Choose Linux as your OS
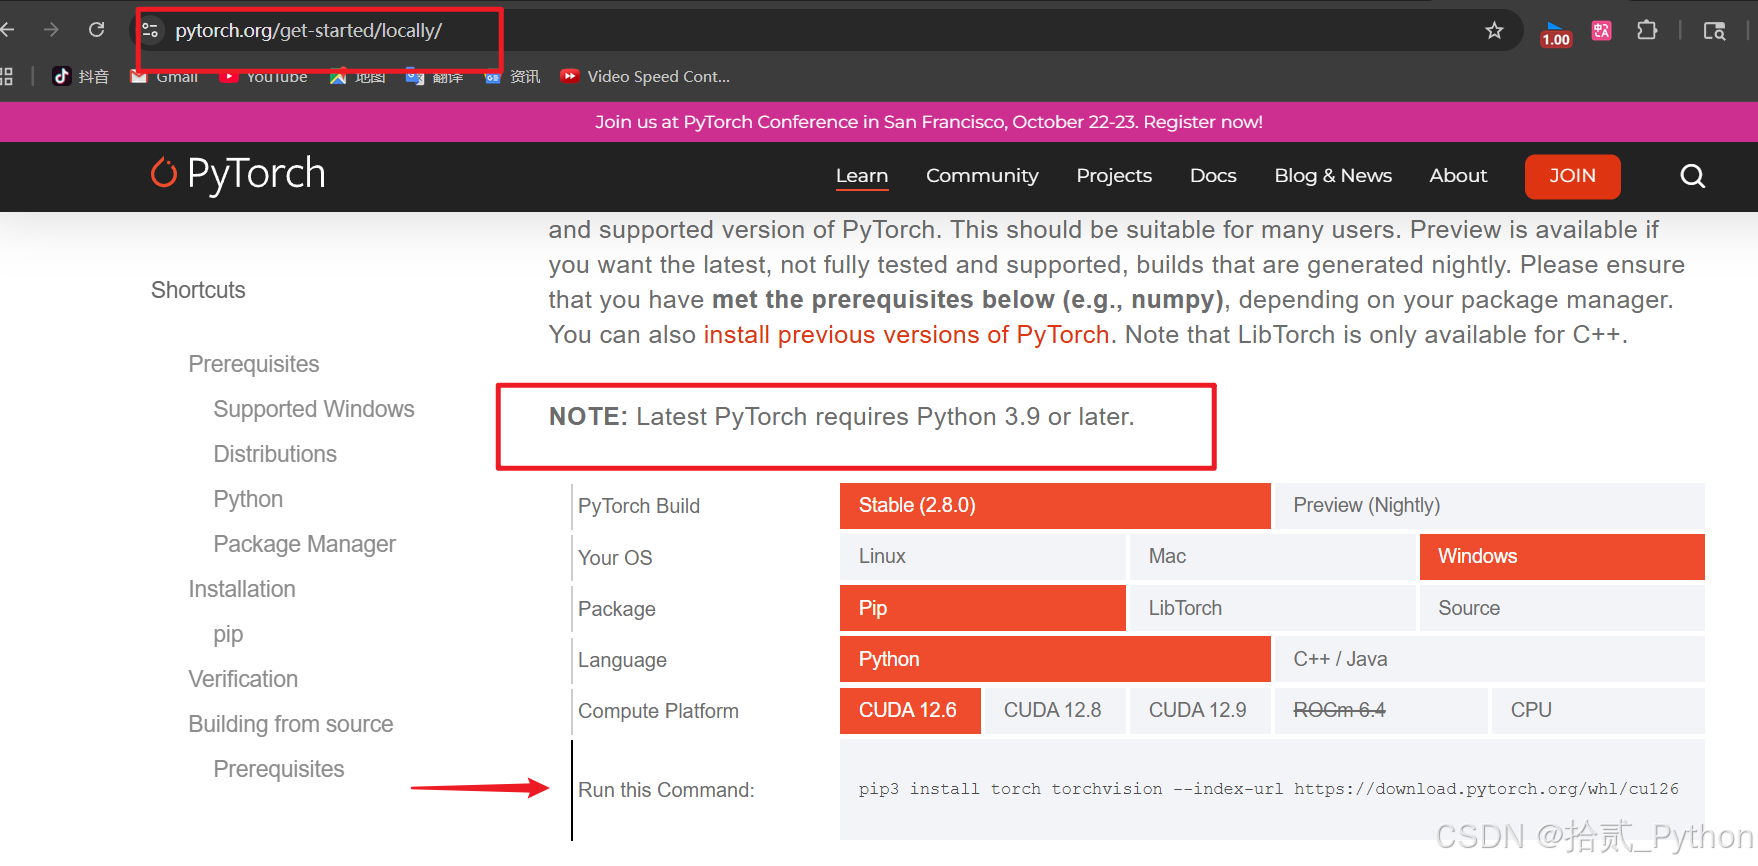Viewport: 1758px width, 866px height. [x=983, y=557]
